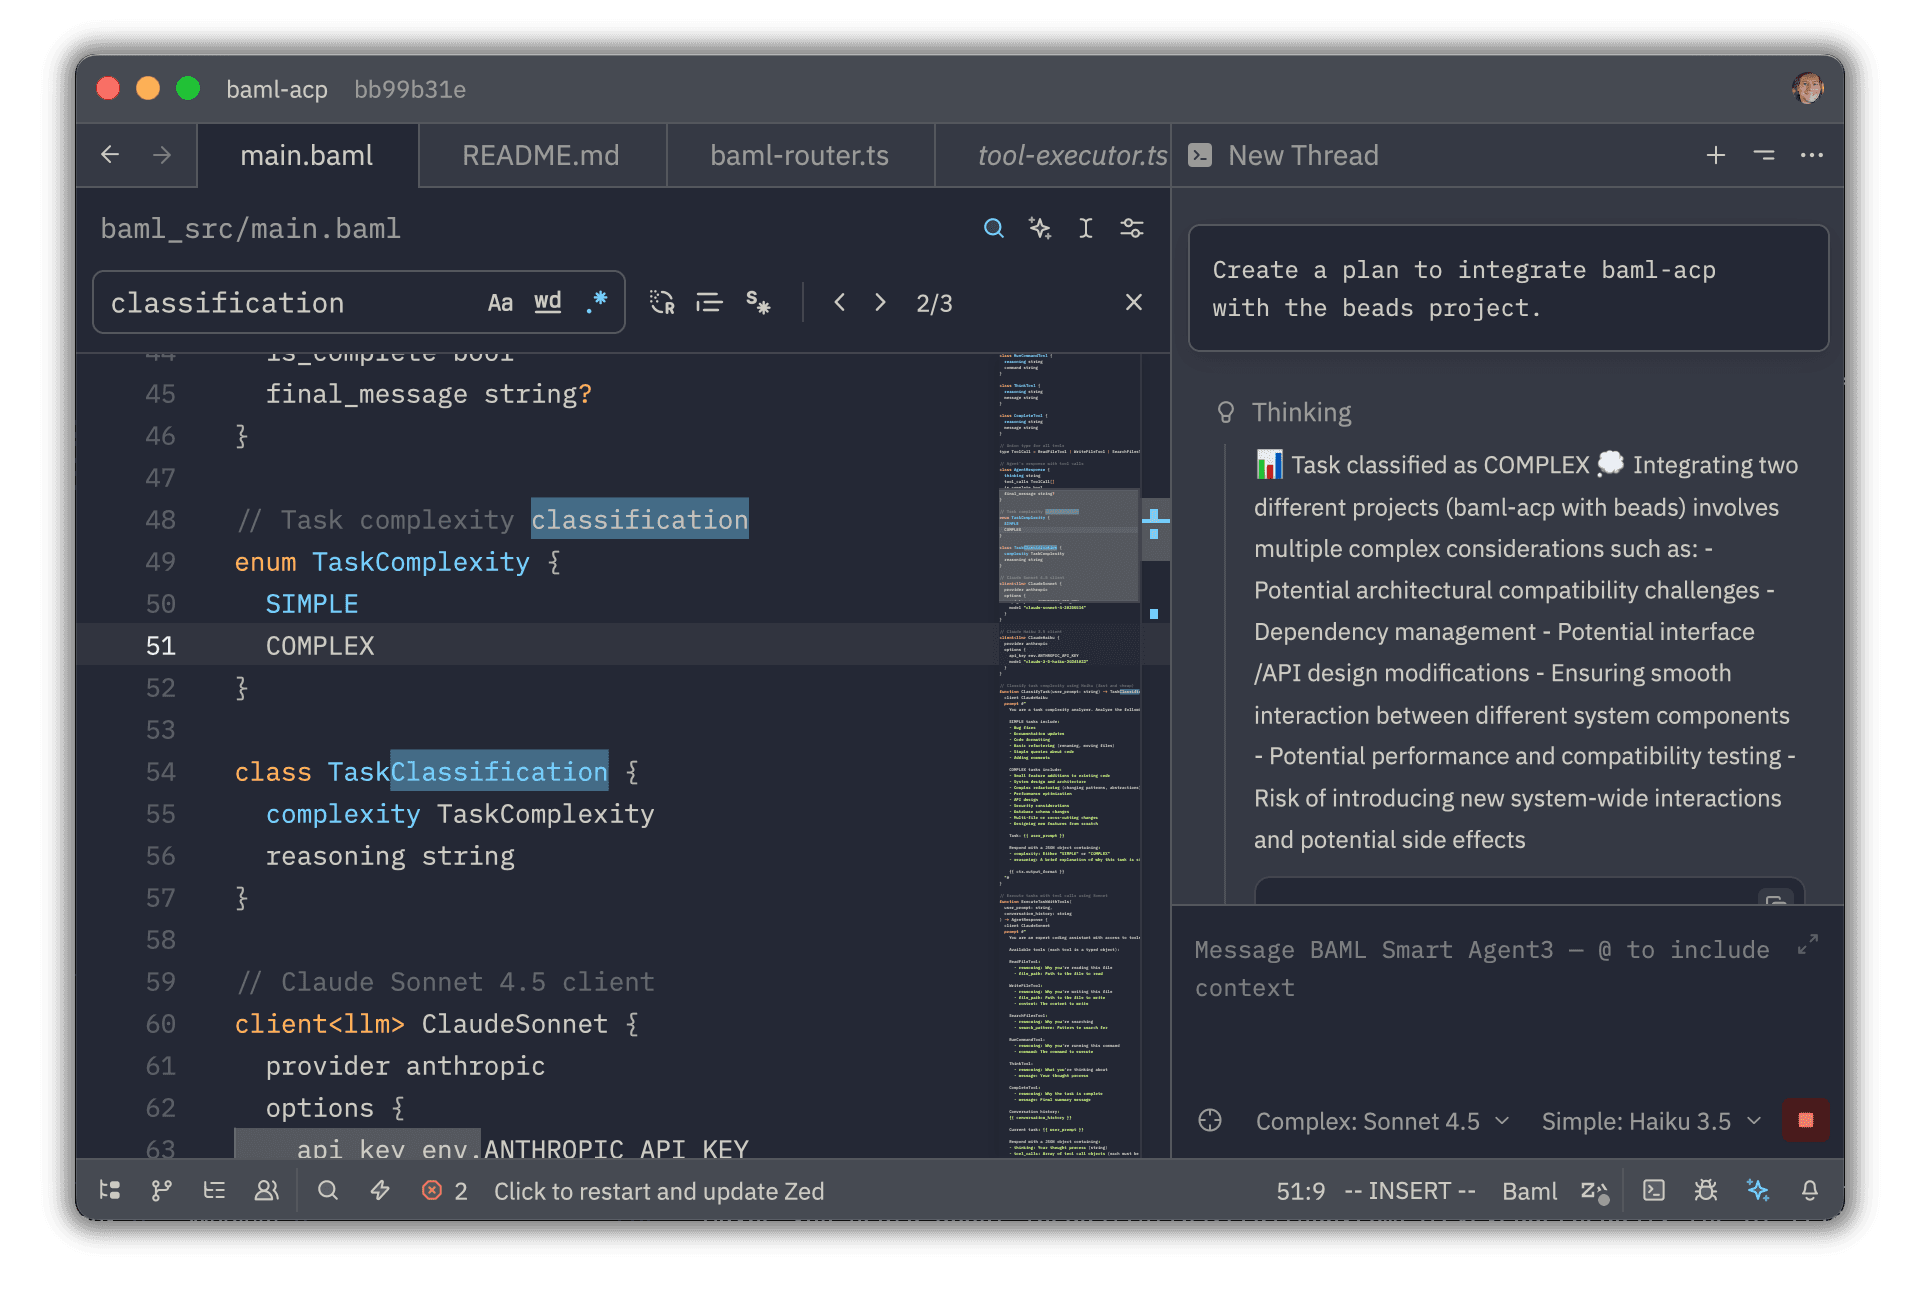Enable regex mode in the search bar
The image size is (1928, 1292).
pos(597,302)
